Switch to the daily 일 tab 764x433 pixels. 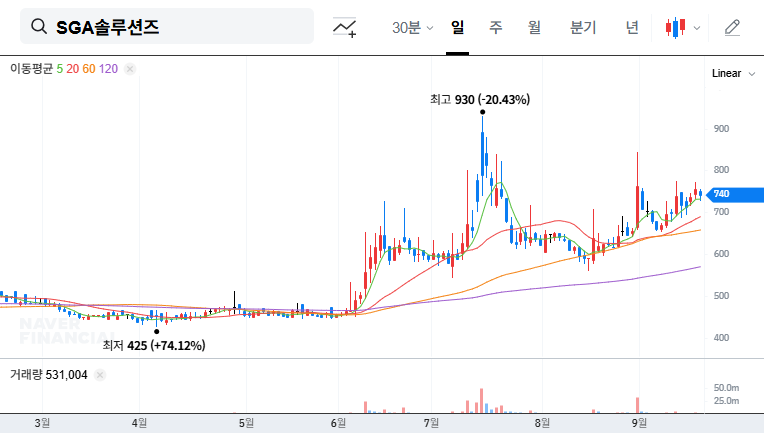point(457,28)
